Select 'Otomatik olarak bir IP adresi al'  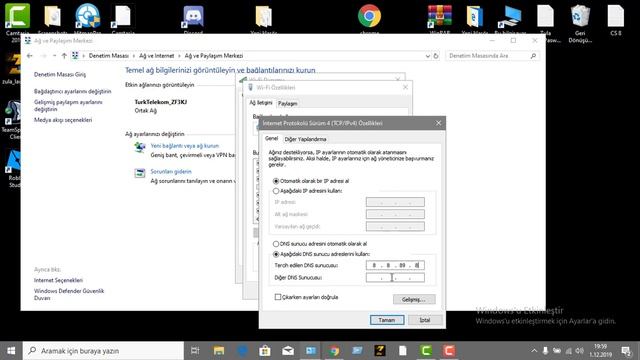276,181
